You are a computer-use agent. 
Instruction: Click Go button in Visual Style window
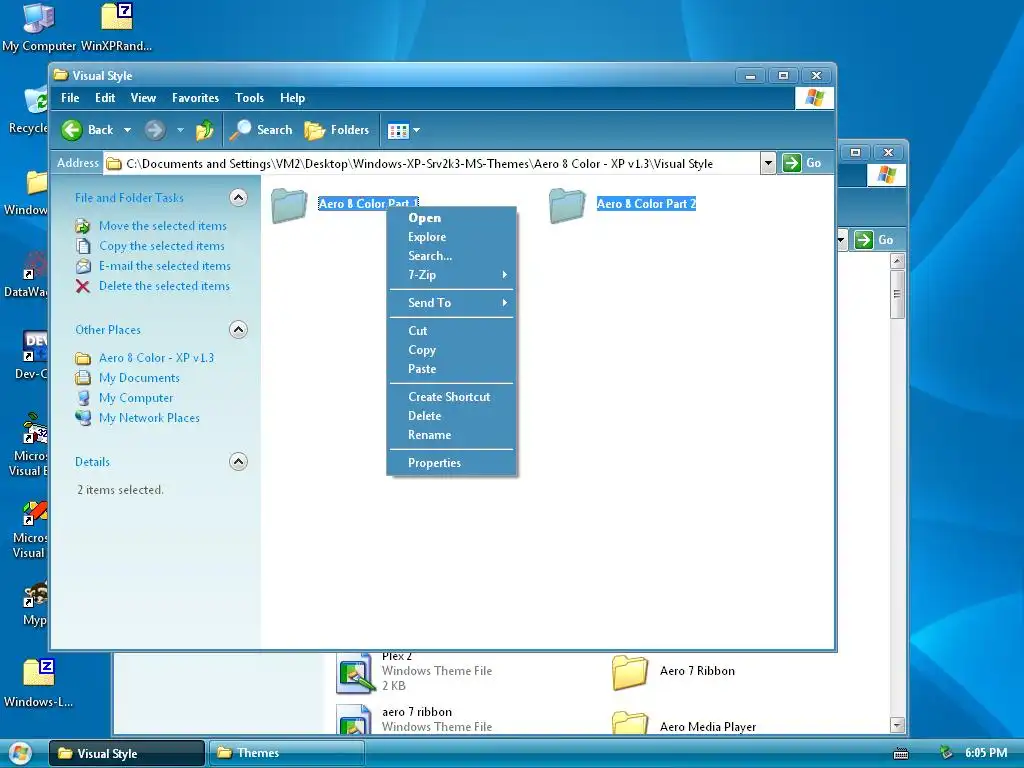point(803,163)
